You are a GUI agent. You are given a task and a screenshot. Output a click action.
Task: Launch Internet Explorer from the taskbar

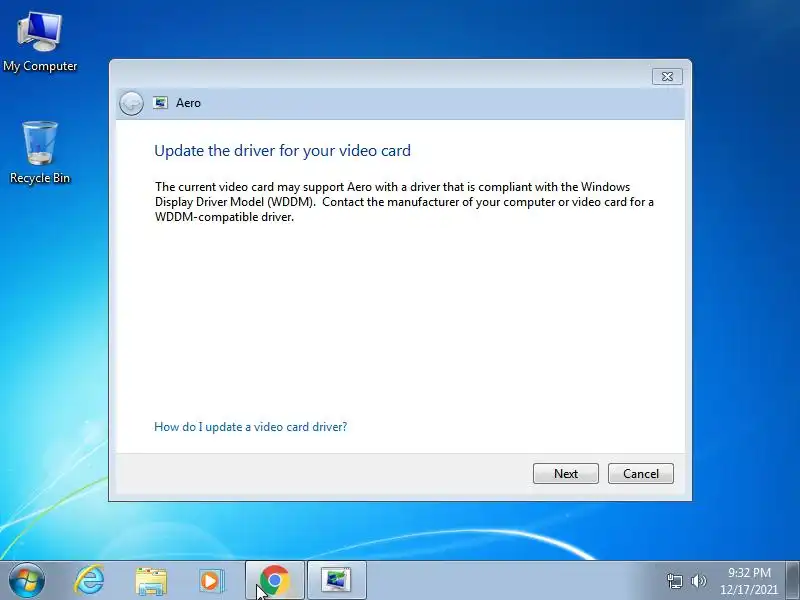coord(89,580)
